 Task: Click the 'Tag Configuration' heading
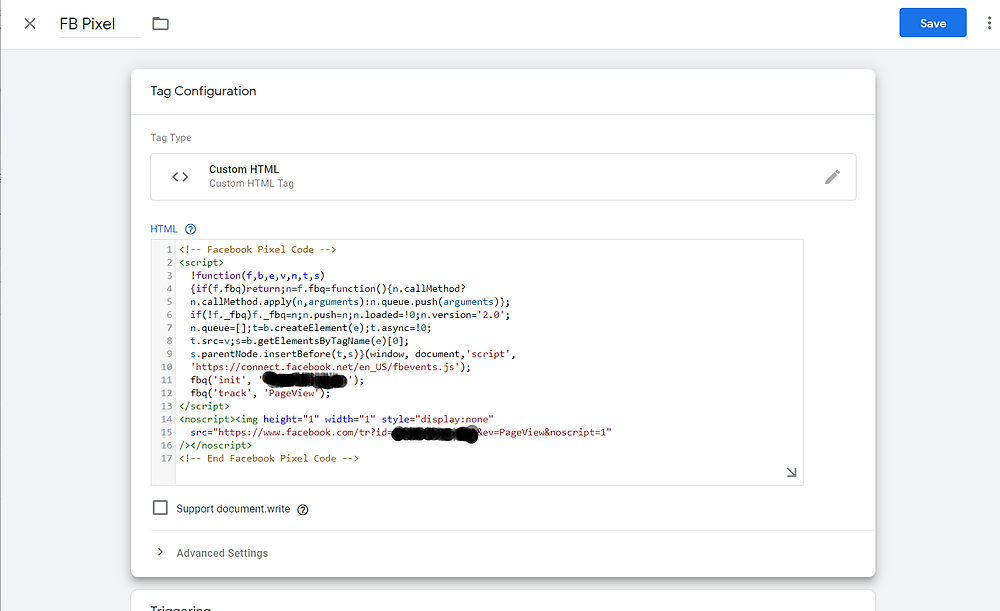pos(203,91)
